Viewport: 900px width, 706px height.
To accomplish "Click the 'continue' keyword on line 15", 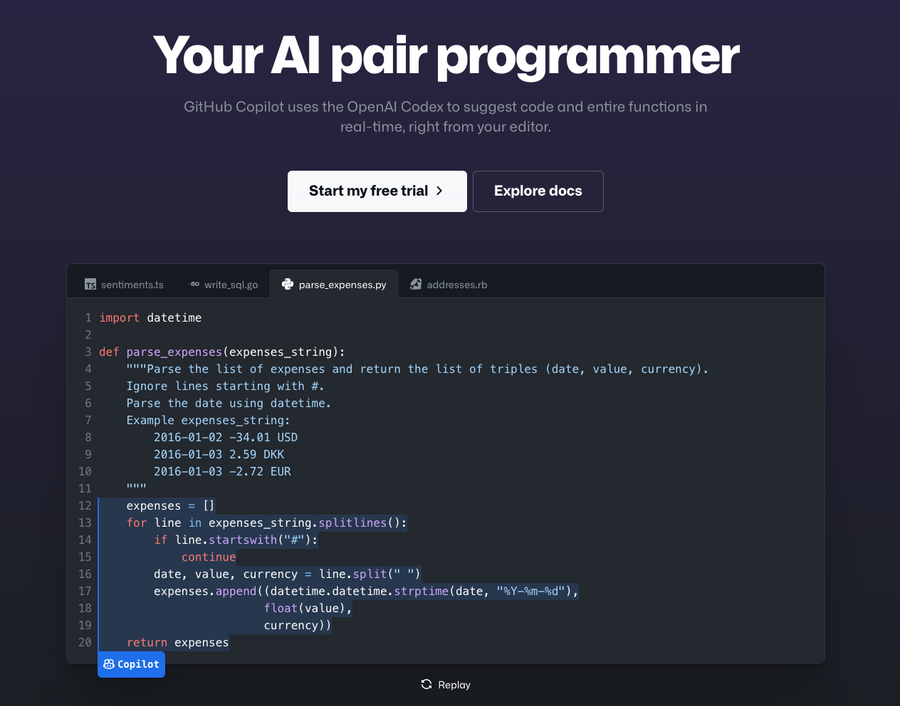I will [x=208, y=557].
